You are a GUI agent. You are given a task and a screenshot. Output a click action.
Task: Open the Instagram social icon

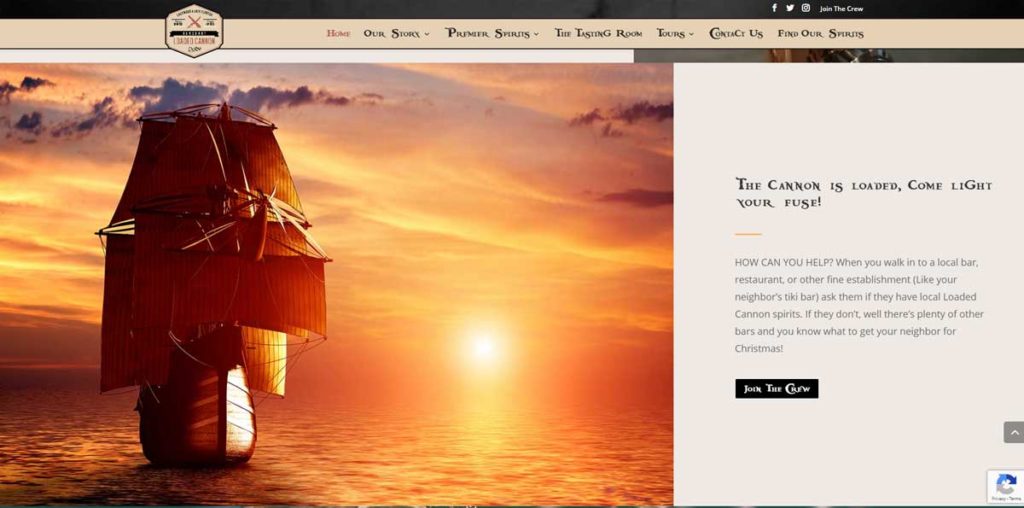coord(806,8)
